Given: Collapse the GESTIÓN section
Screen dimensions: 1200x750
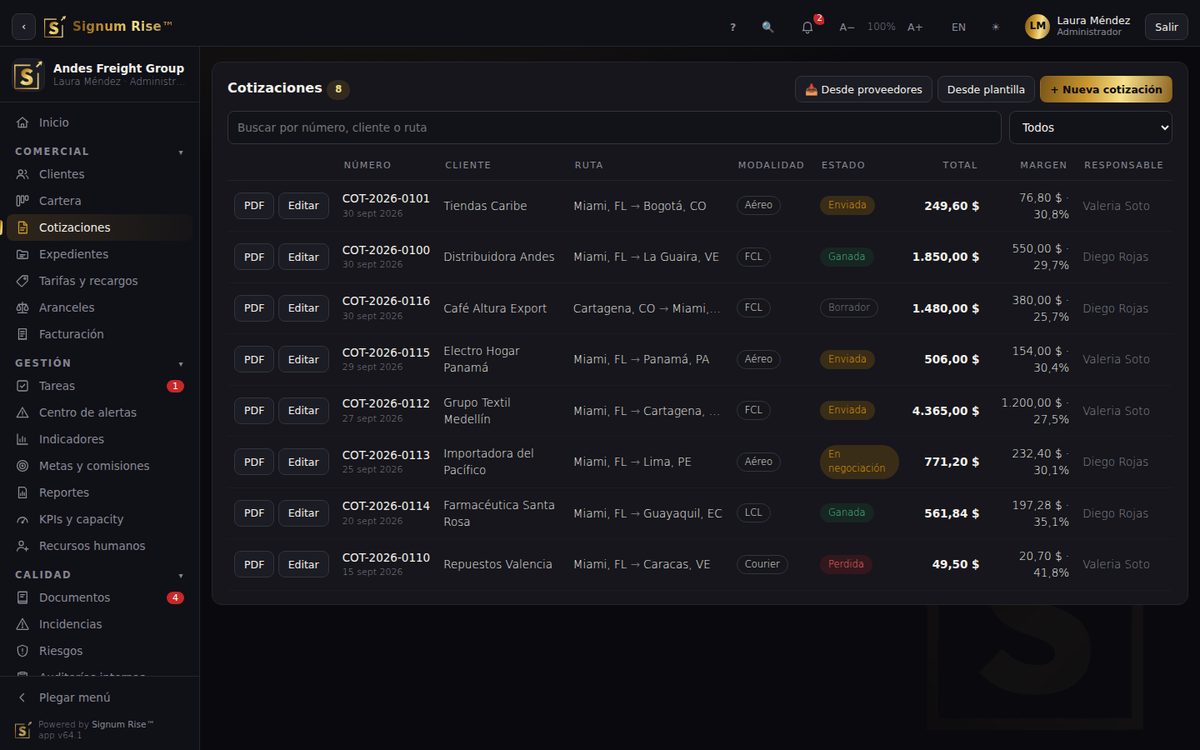Looking at the screenshot, I should click(x=100, y=363).
